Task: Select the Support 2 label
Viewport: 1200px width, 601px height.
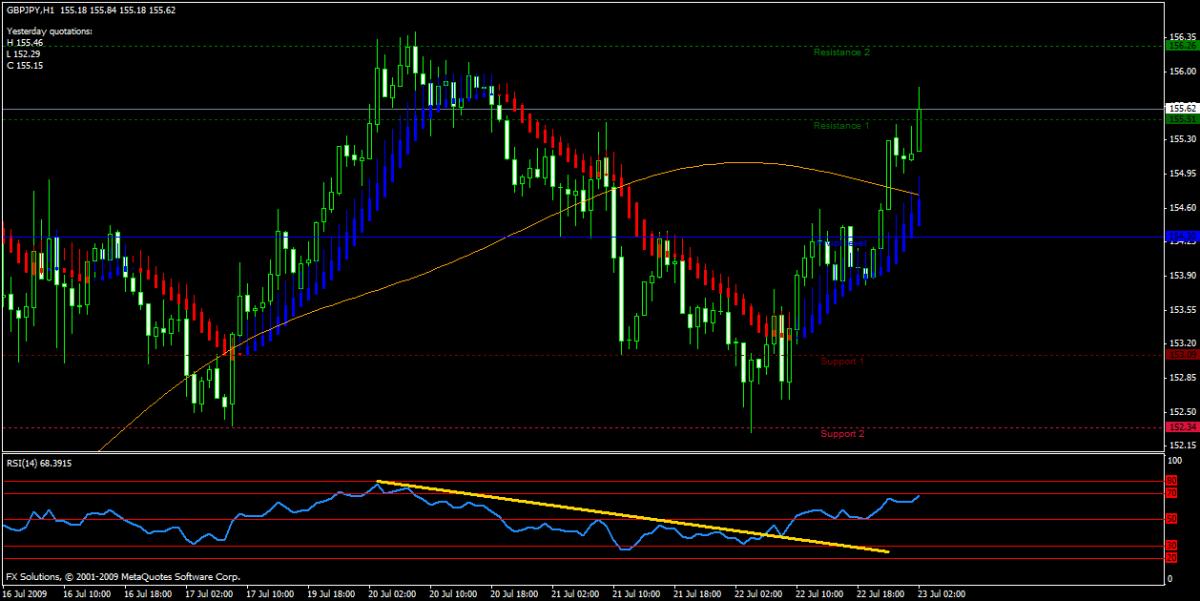Action: pos(842,434)
